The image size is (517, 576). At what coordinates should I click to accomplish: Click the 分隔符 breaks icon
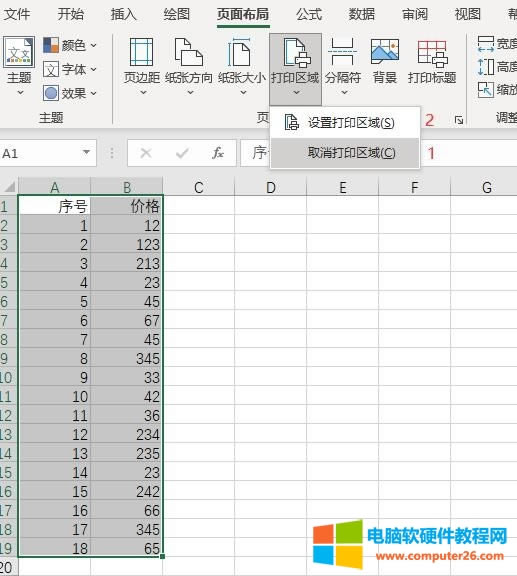click(x=343, y=53)
